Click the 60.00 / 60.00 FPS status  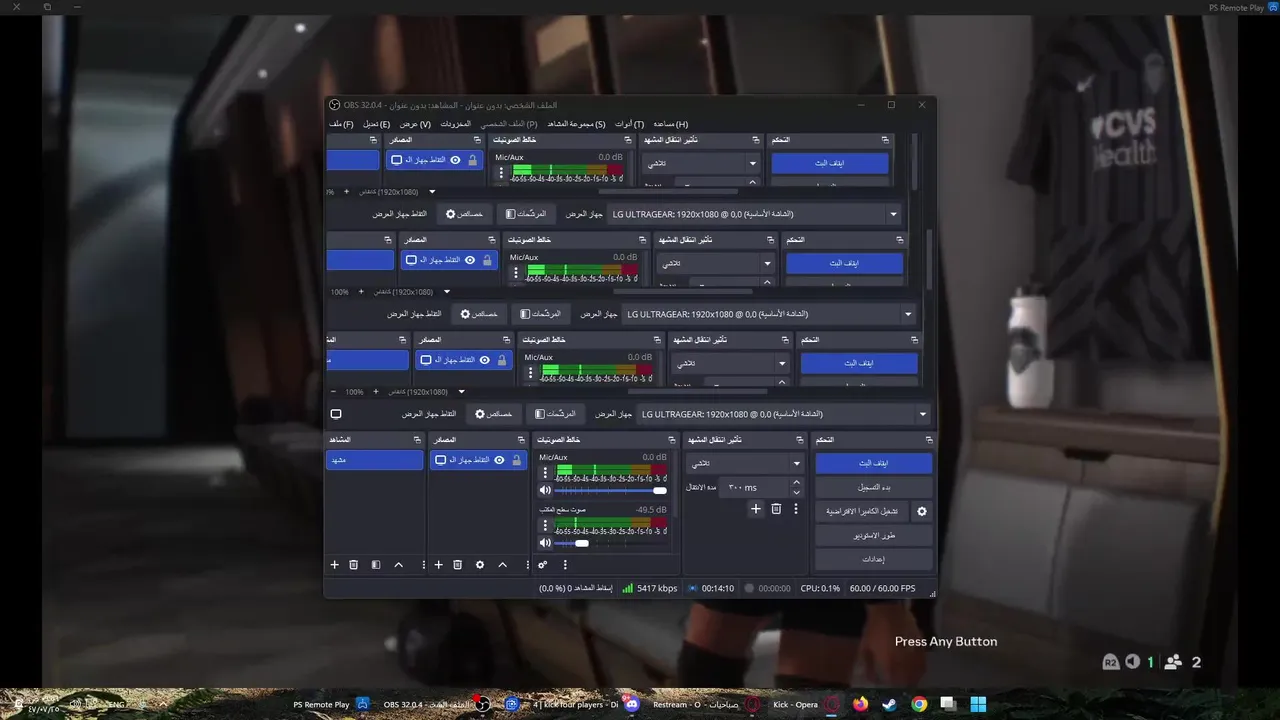point(882,589)
